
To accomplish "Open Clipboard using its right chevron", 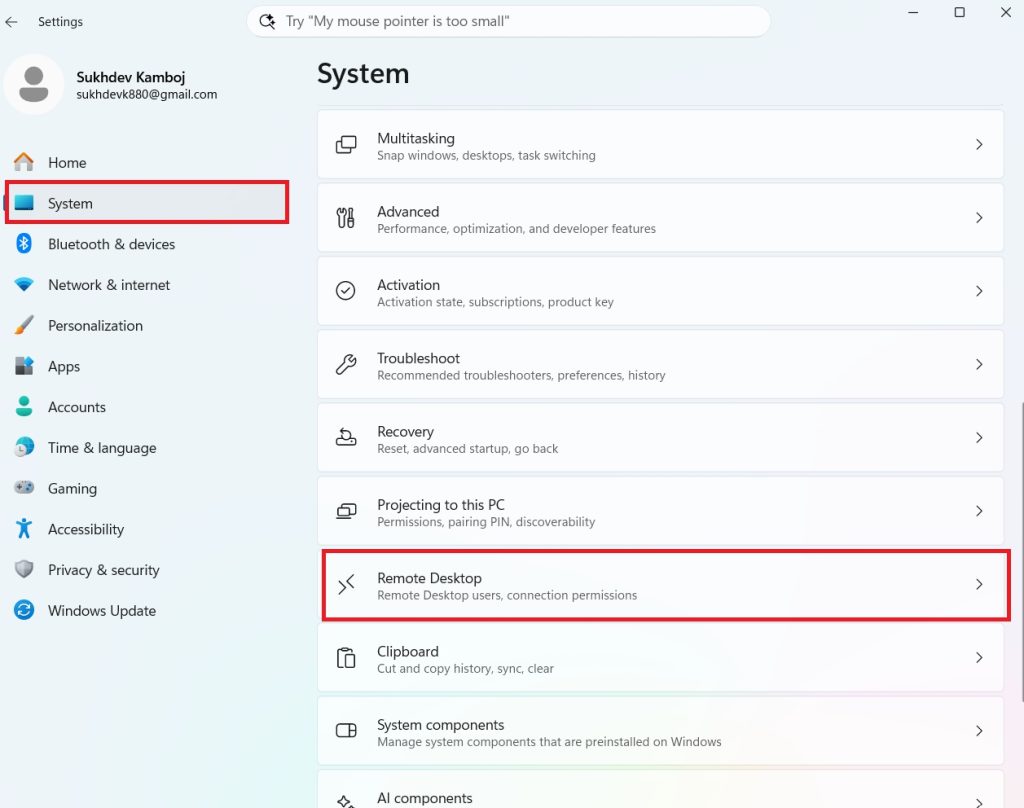I will pos(979,657).
